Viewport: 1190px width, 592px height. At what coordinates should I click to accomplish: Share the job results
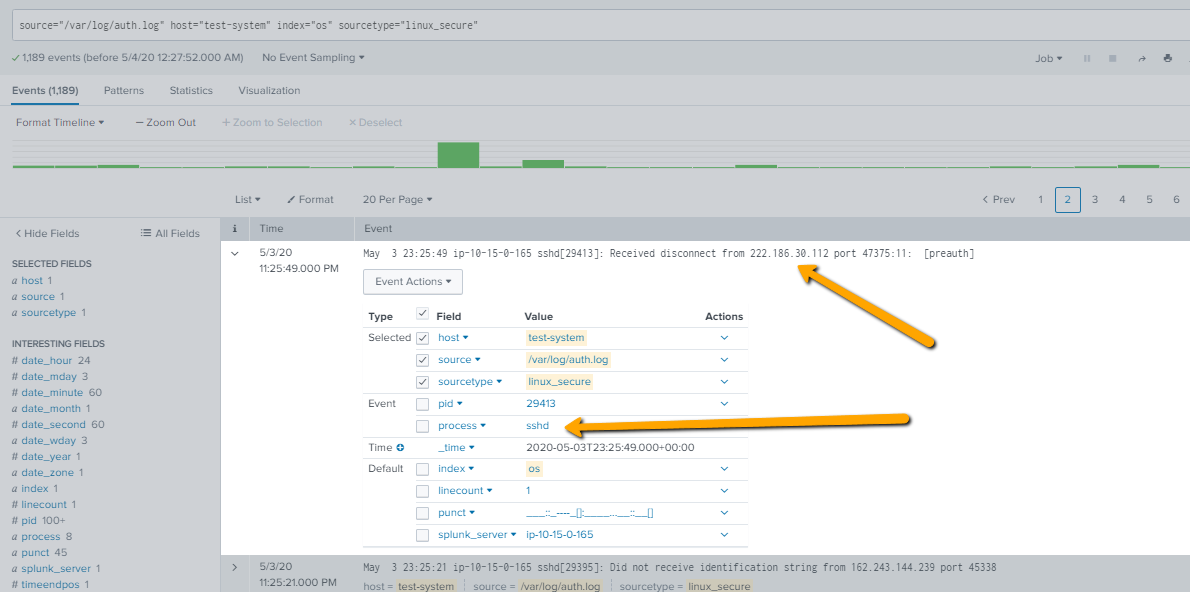tap(1141, 58)
